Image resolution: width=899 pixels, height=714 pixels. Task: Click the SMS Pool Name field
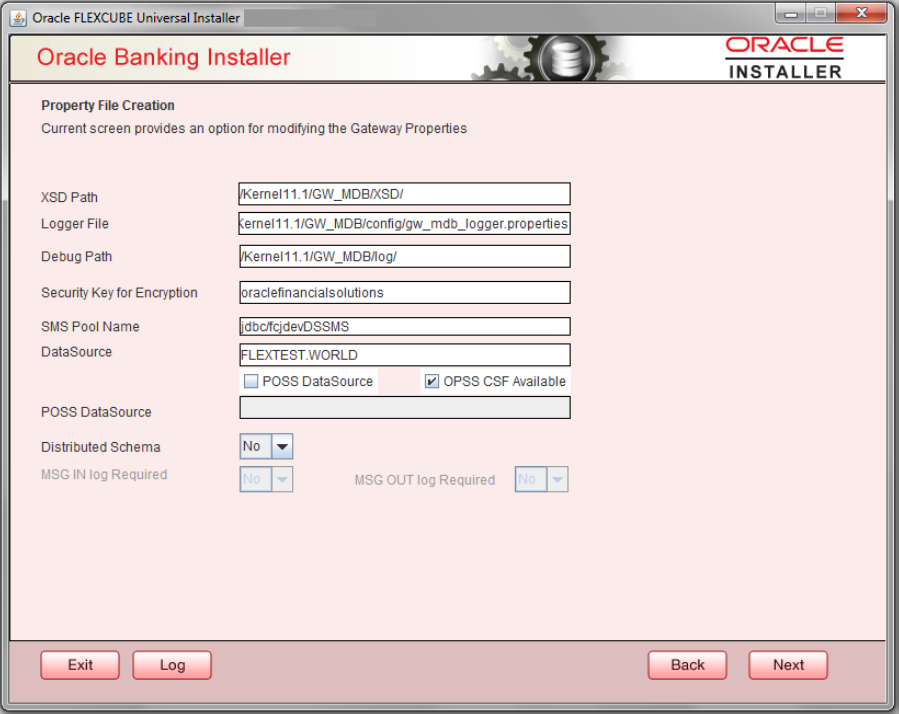pos(404,326)
